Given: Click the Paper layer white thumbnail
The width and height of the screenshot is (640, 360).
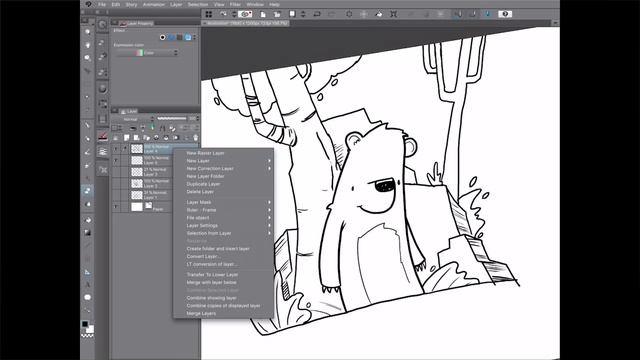Looking at the screenshot, I should click(x=137, y=207).
